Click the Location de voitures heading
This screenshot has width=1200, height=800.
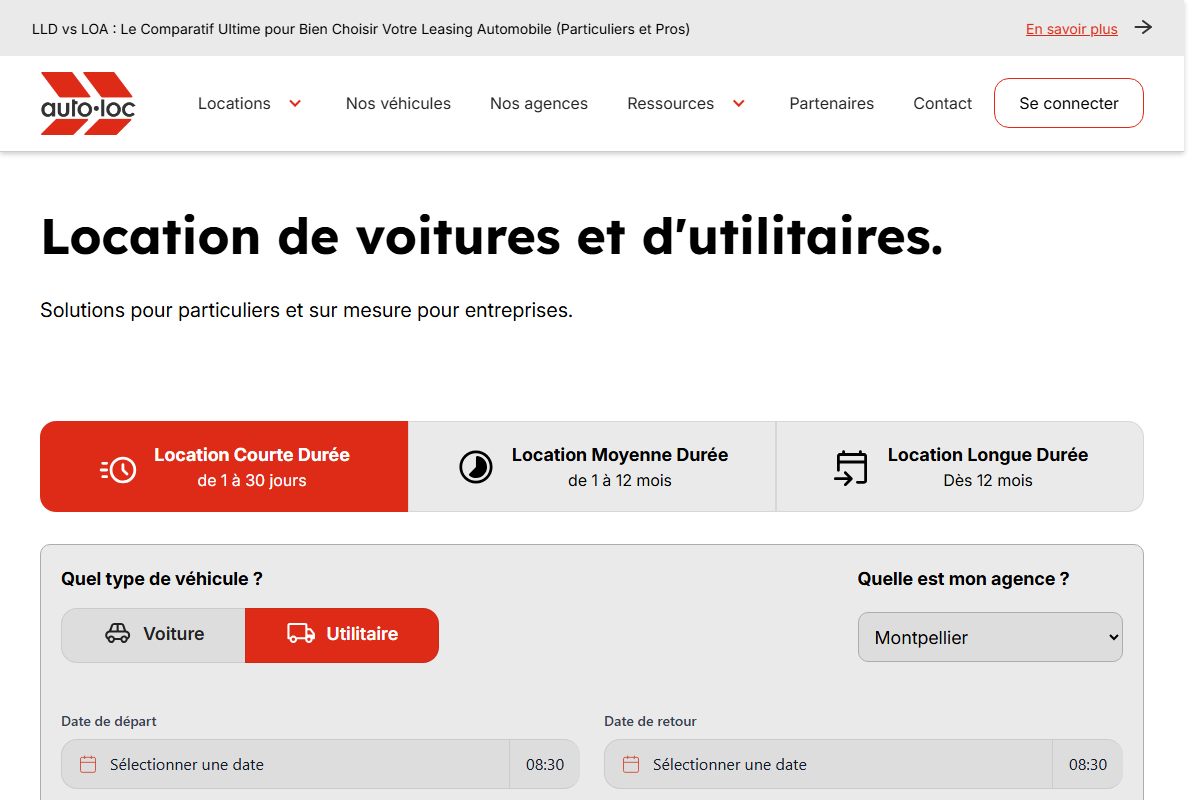click(492, 237)
